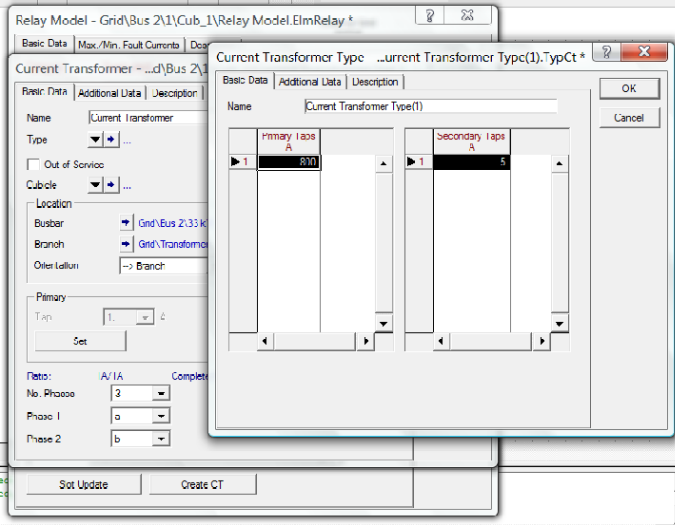
Task: Open Description tab in Current Transformer Type dialog
Action: click(375, 82)
